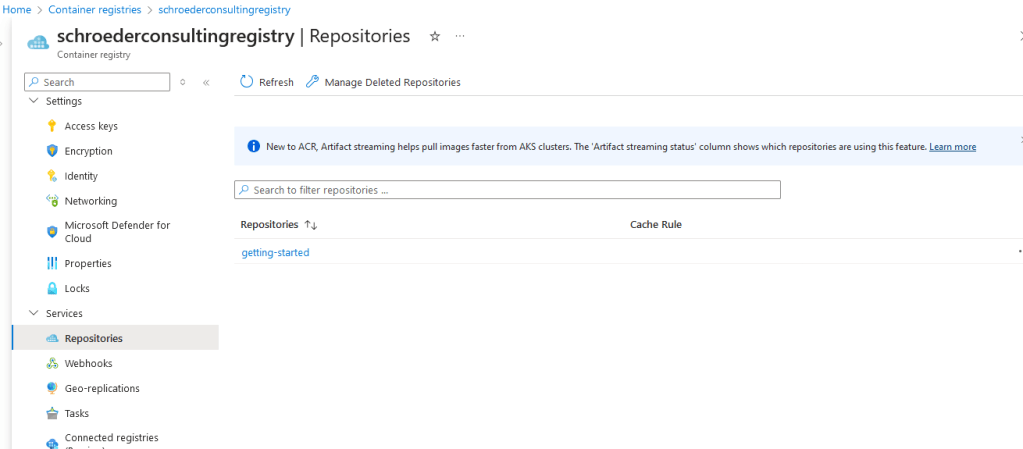Favorite the registry with the star icon
Screen dimensions: 1023x449
click(434, 36)
